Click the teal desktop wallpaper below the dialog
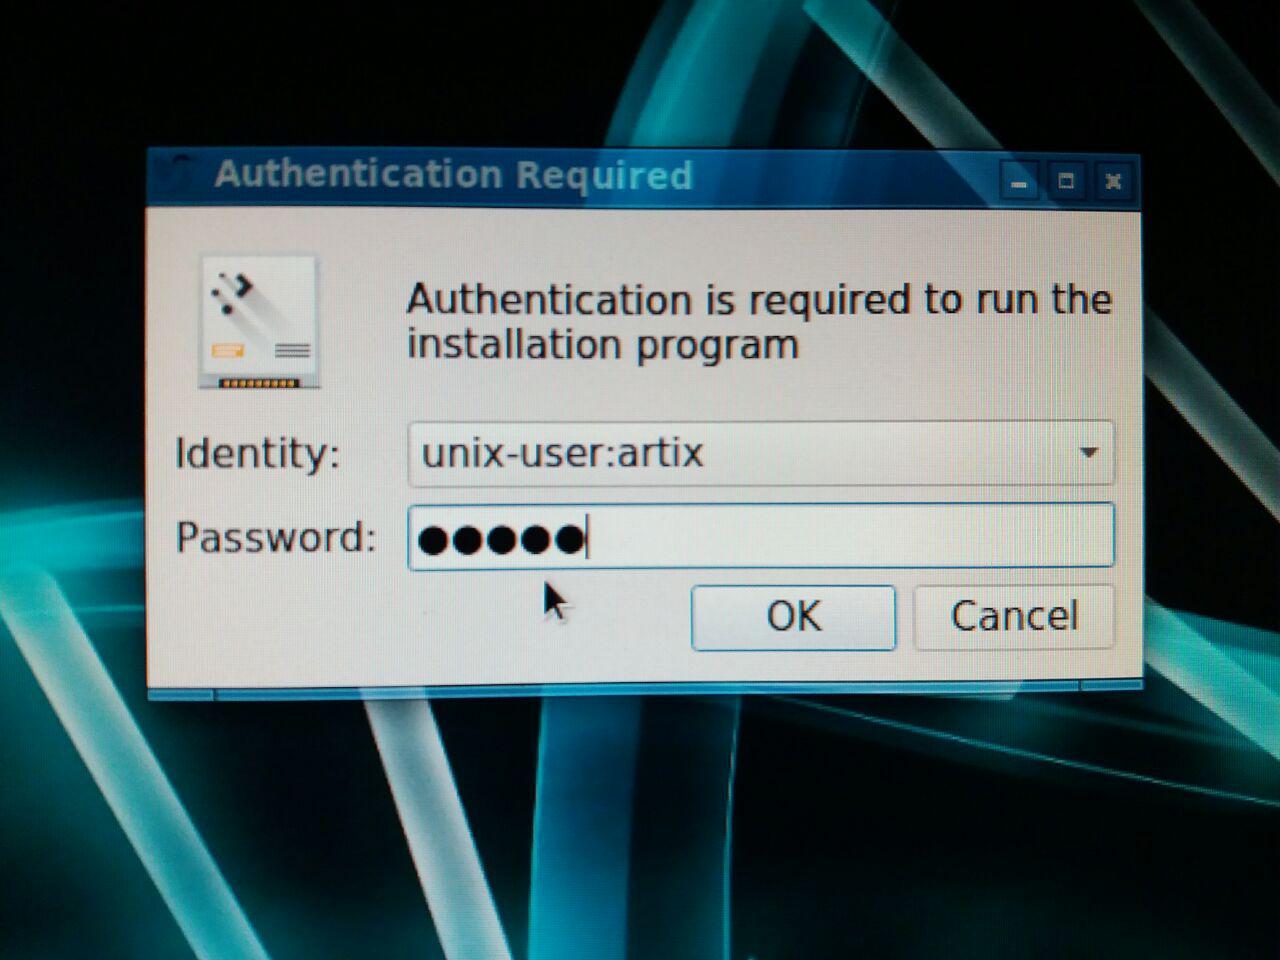Image resolution: width=1280 pixels, height=960 pixels. [640, 830]
